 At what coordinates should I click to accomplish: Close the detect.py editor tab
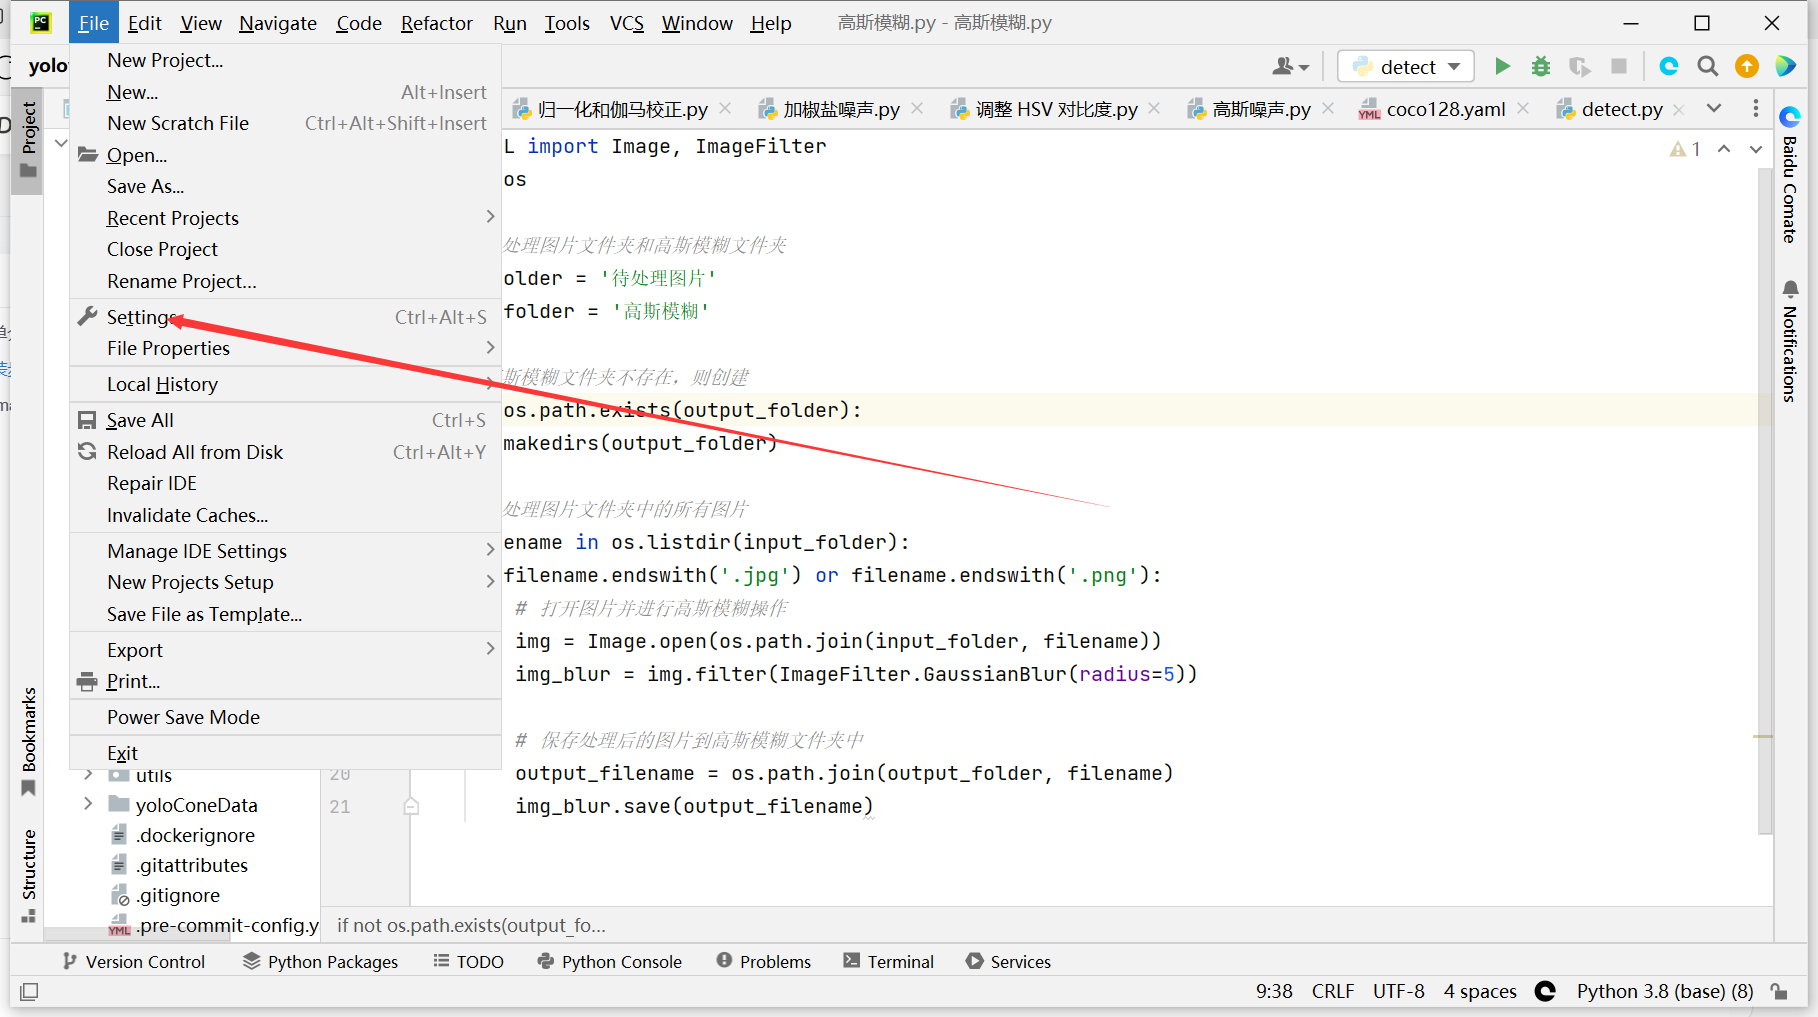point(1679,109)
